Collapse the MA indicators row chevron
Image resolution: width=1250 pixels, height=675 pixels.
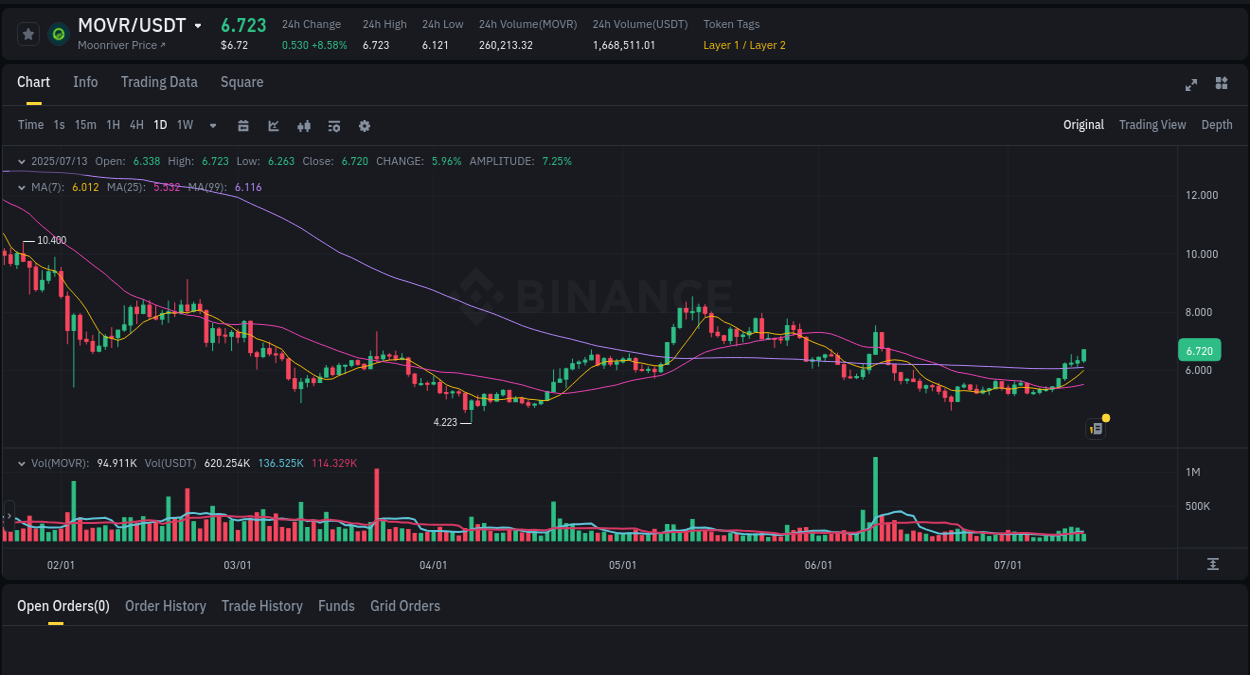pos(22,187)
